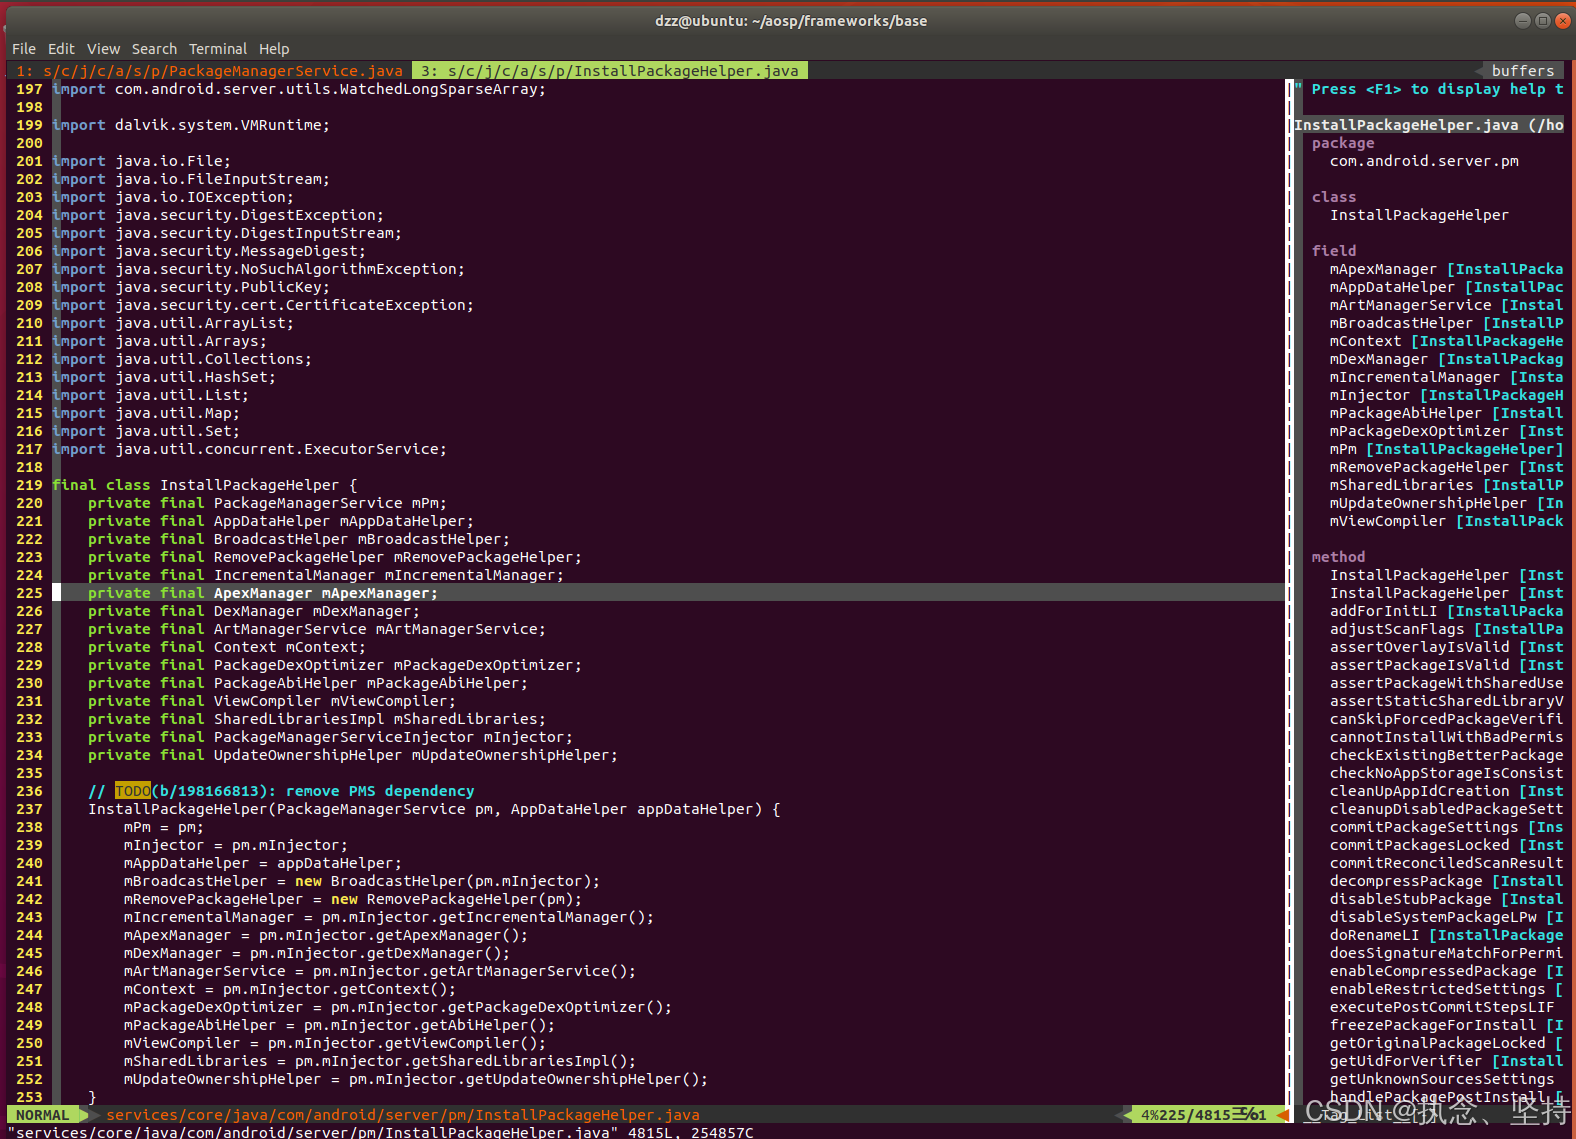Screen dimensions: 1576x1139
Task: Jump to mPm field in tagbar
Action: (1446, 449)
